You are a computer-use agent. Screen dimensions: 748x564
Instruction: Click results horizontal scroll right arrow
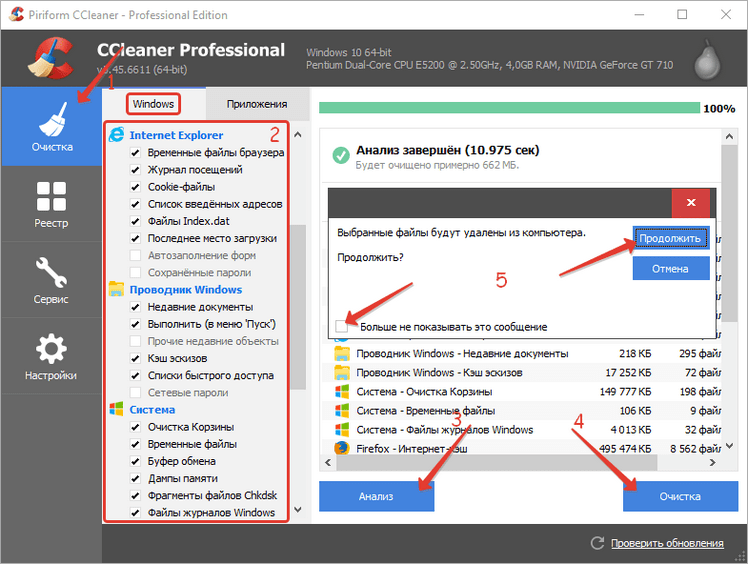click(712, 462)
